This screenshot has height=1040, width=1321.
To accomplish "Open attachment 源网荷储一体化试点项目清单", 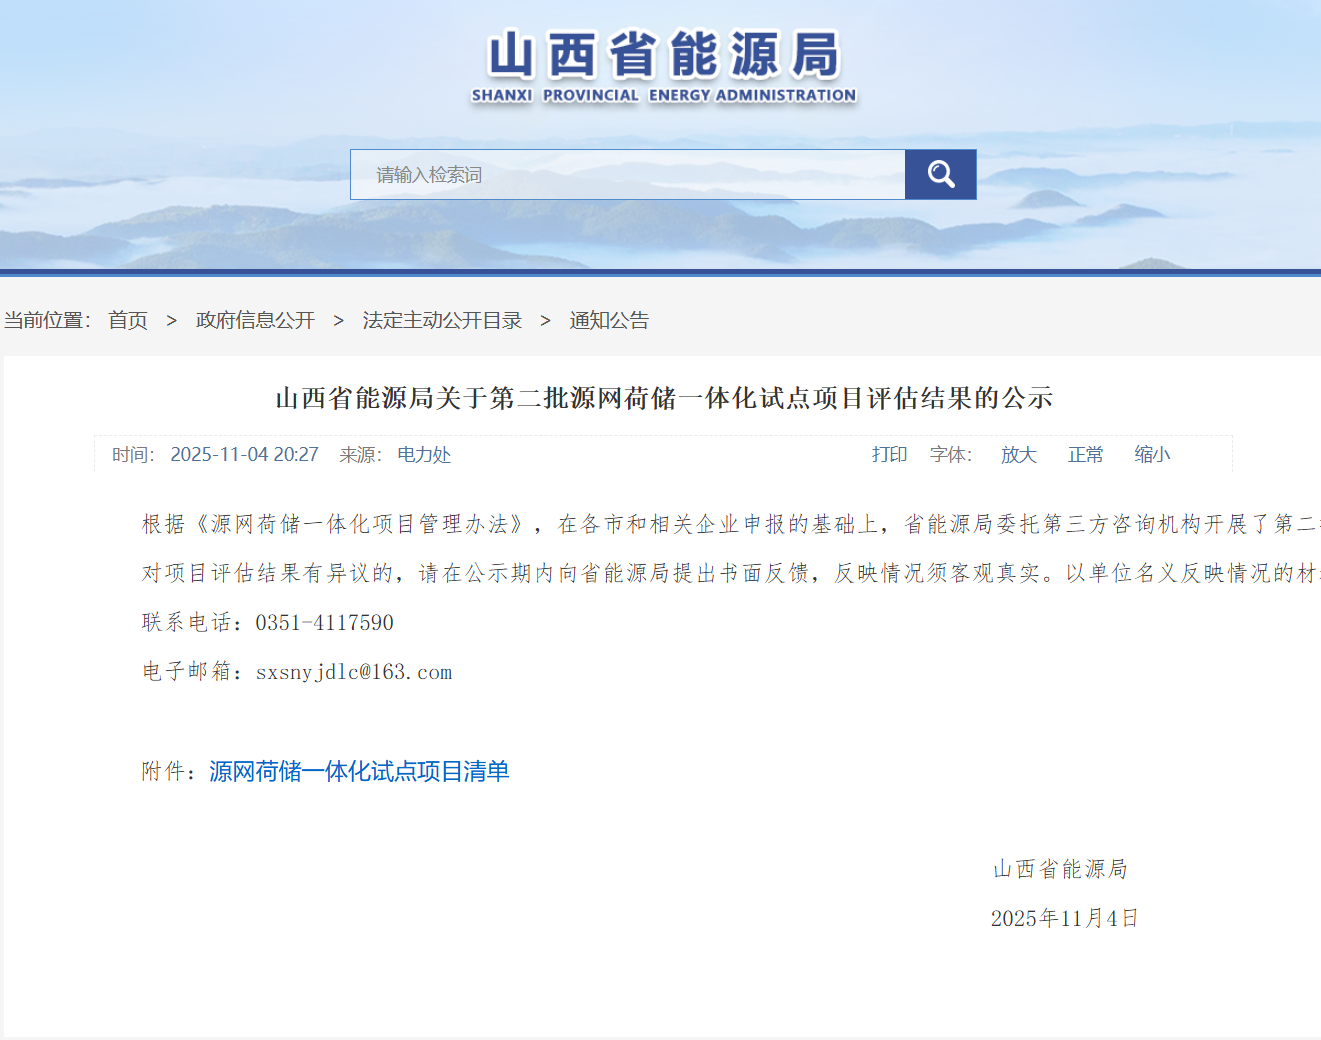I will tap(359, 771).
